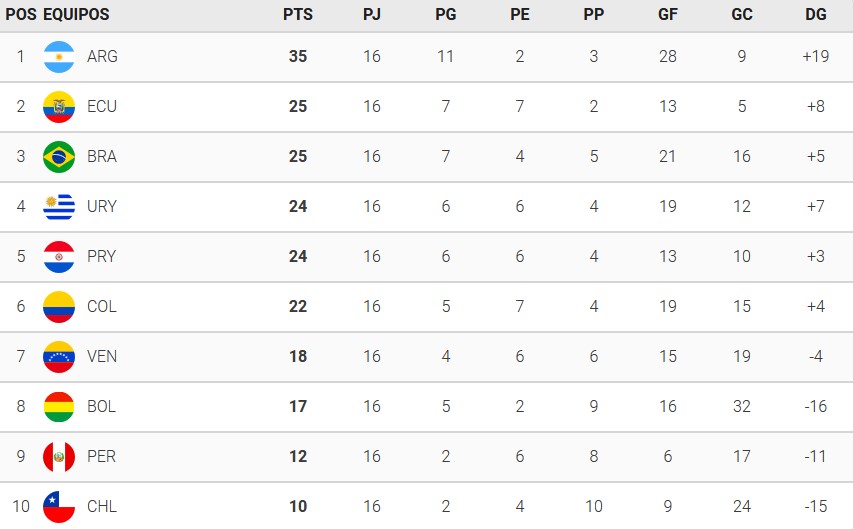Click the Colombia flag icon
This screenshot has height=529, width=854.
pyautogui.click(x=59, y=307)
